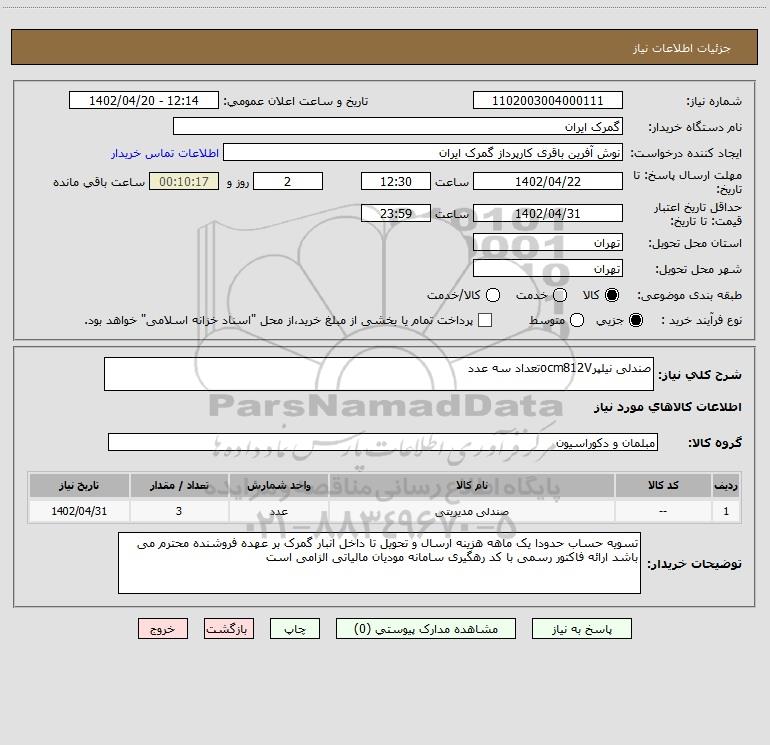Image resolution: width=770 pixels, height=745 pixels.
Task: Click the need number field 1102003004000111
Action: (x=548, y=100)
